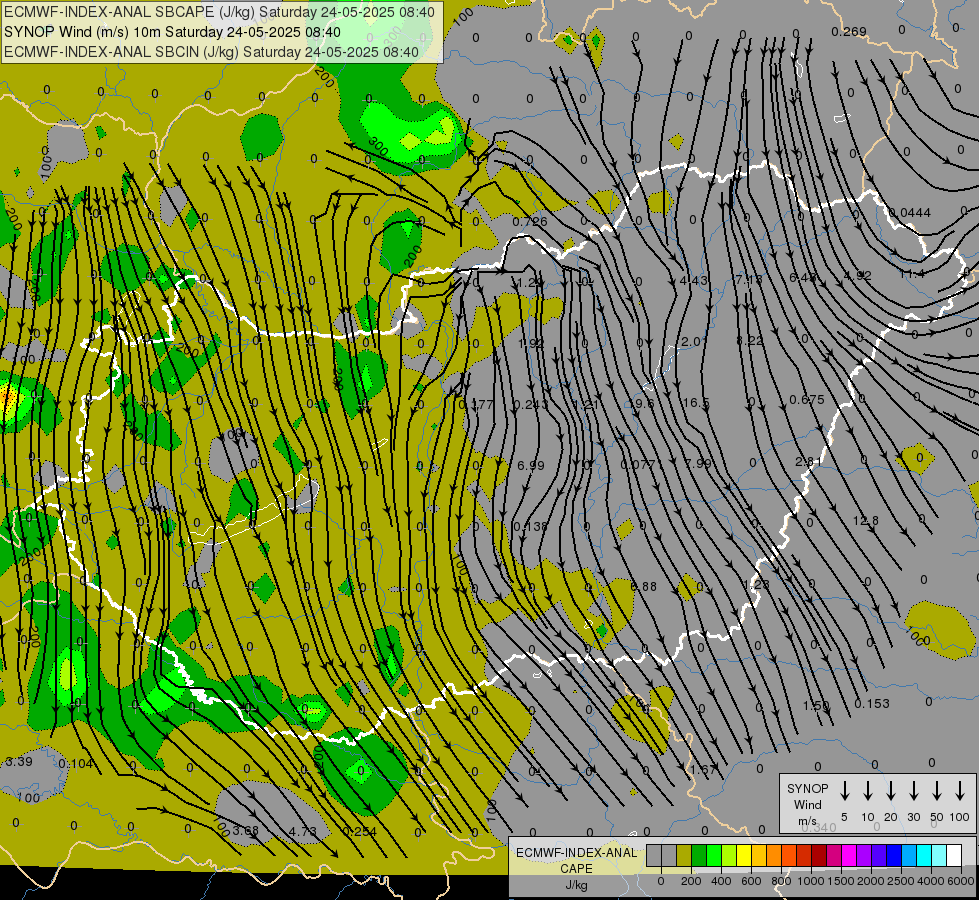The height and width of the screenshot is (900, 979).
Task: Click the 0.0444 value on the map
Action: pos(910,212)
